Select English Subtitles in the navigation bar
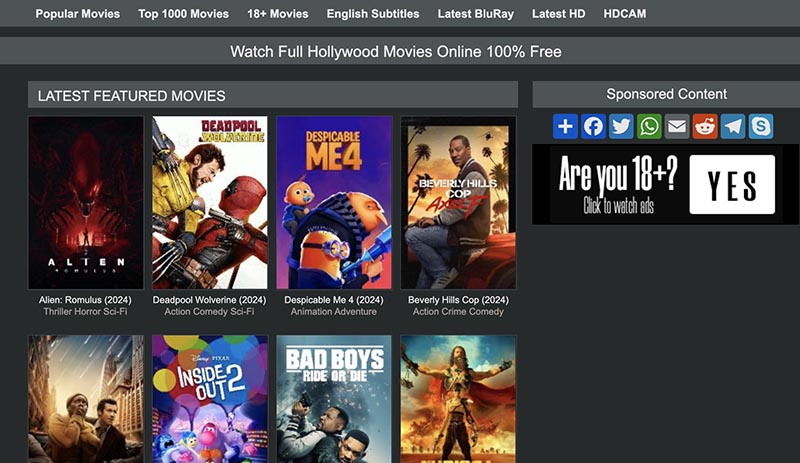Image resolution: width=800 pixels, height=463 pixels. [373, 14]
